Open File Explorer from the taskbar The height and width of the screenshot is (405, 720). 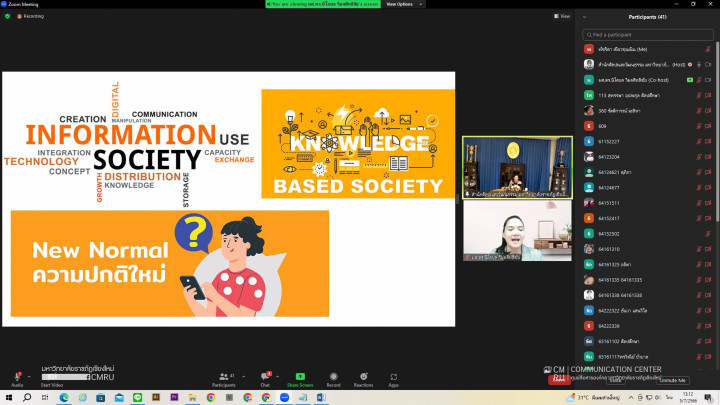pos(192,398)
